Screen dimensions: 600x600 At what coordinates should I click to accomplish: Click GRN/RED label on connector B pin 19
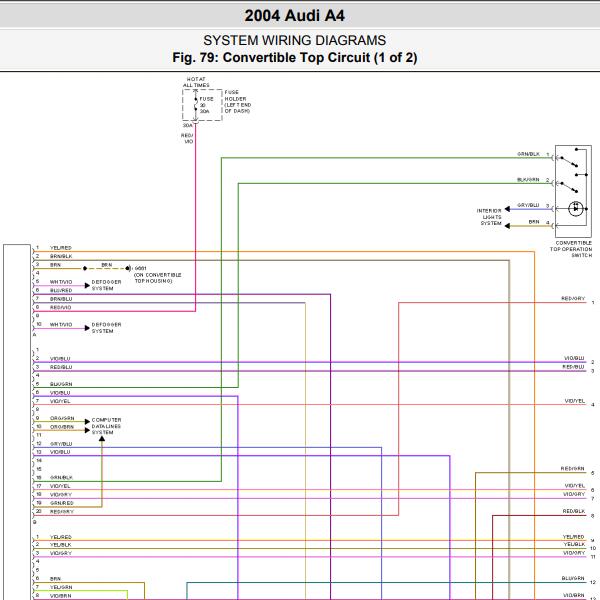point(62,503)
